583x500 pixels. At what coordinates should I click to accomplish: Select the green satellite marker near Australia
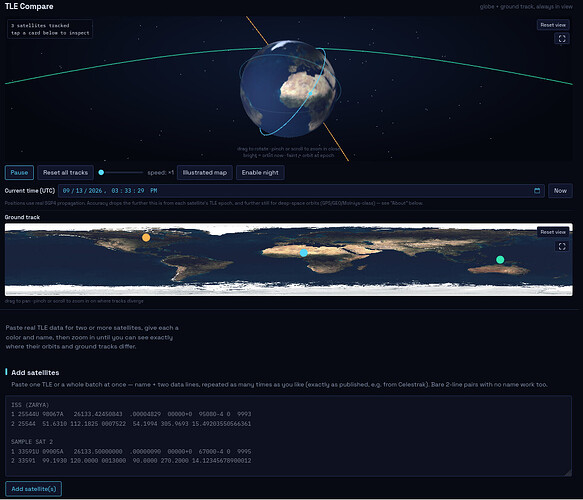[500, 259]
